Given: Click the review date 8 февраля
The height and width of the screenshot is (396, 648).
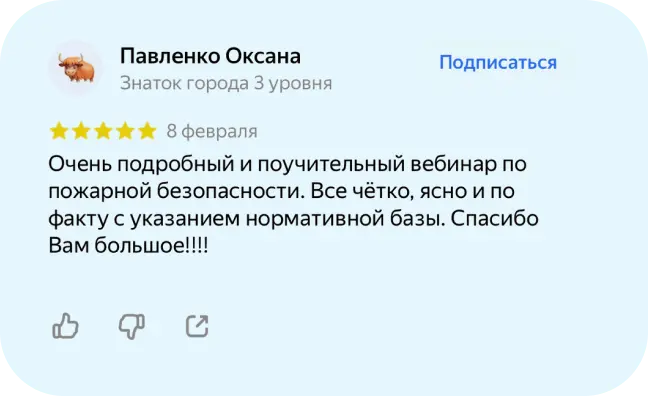Looking at the screenshot, I should click(x=212, y=131).
